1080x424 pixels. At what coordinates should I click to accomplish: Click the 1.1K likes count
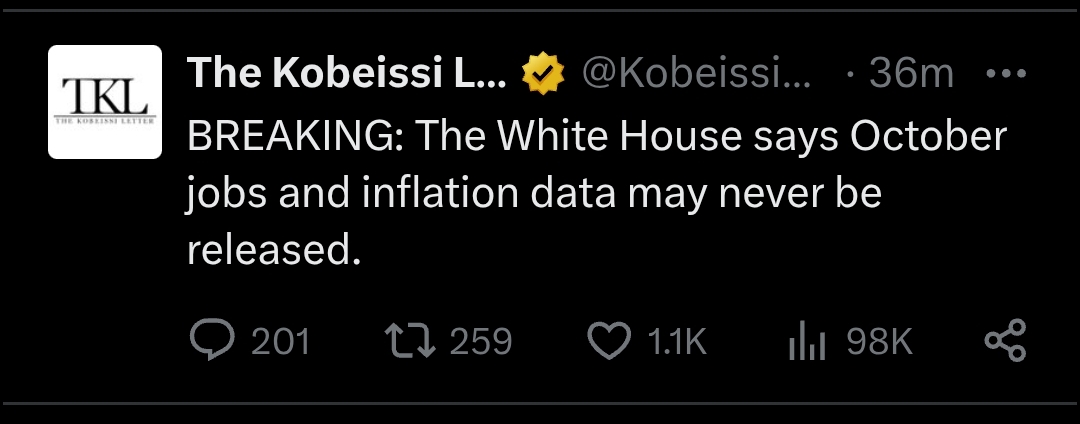pyautogui.click(x=677, y=342)
